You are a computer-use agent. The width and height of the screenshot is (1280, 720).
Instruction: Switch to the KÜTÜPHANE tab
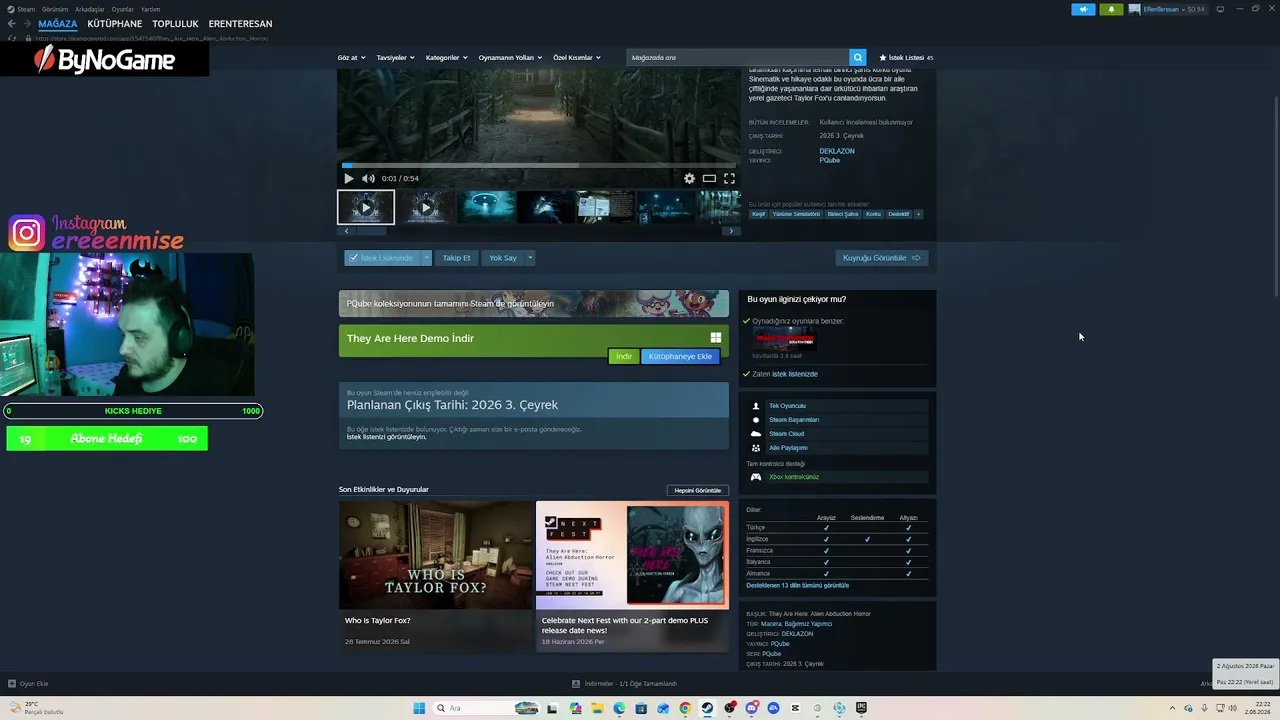pyautogui.click(x=115, y=24)
